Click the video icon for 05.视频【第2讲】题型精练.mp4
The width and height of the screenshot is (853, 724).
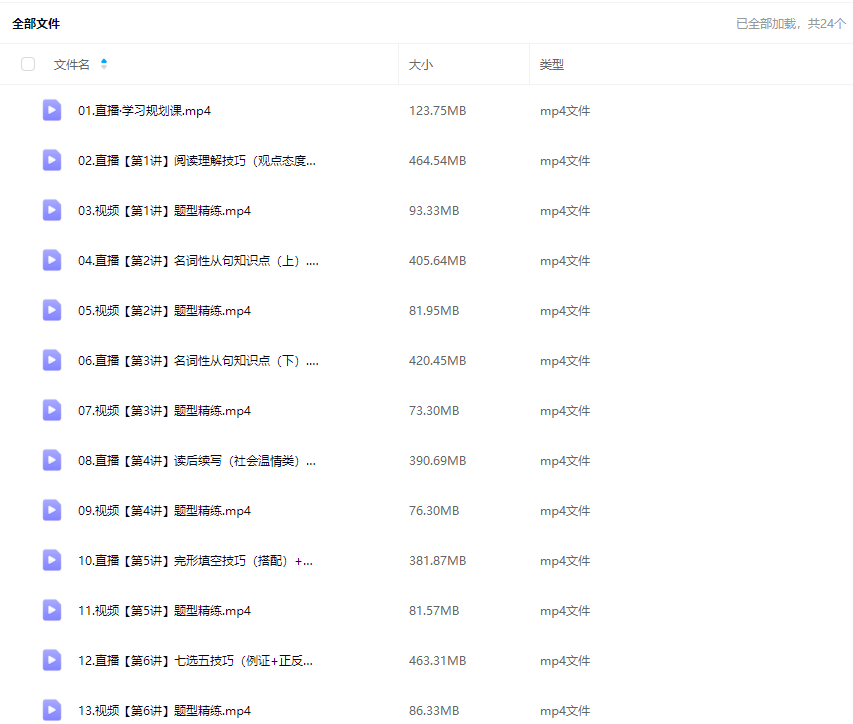point(52,311)
